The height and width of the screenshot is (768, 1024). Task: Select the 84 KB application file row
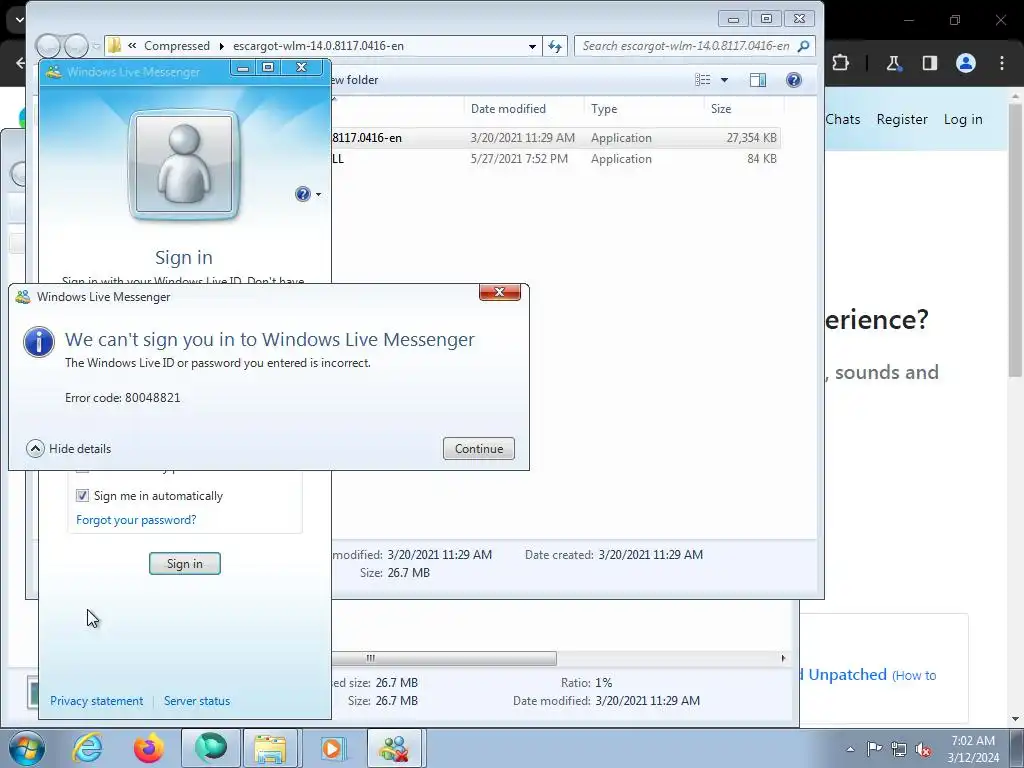coord(555,159)
